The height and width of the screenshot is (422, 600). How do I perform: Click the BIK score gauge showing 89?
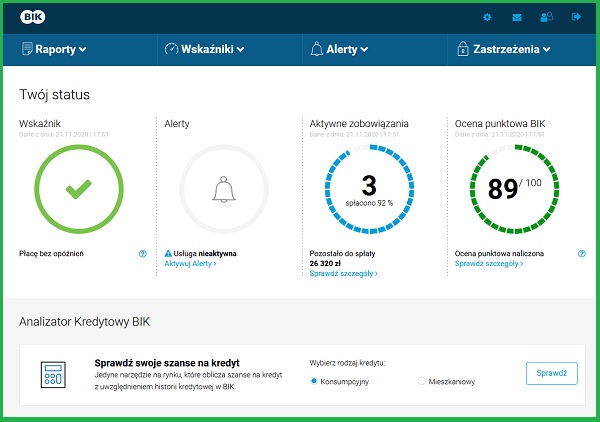click(511, 188)
